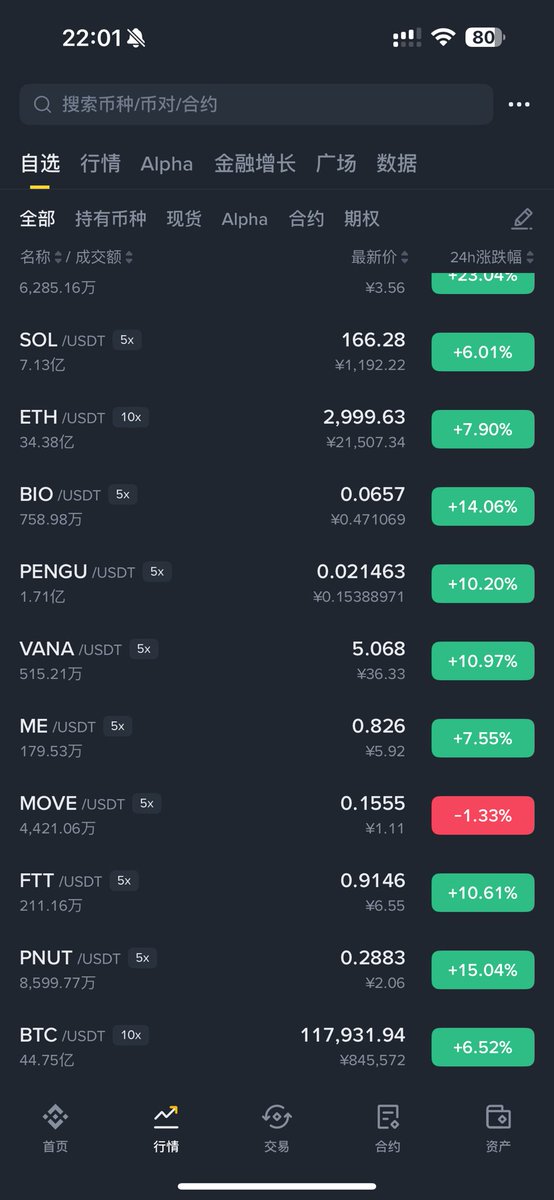Switch to the 金融增长 tab
Image resolution: width=554 pixels, height=1200 pixels.
point(255,163)
